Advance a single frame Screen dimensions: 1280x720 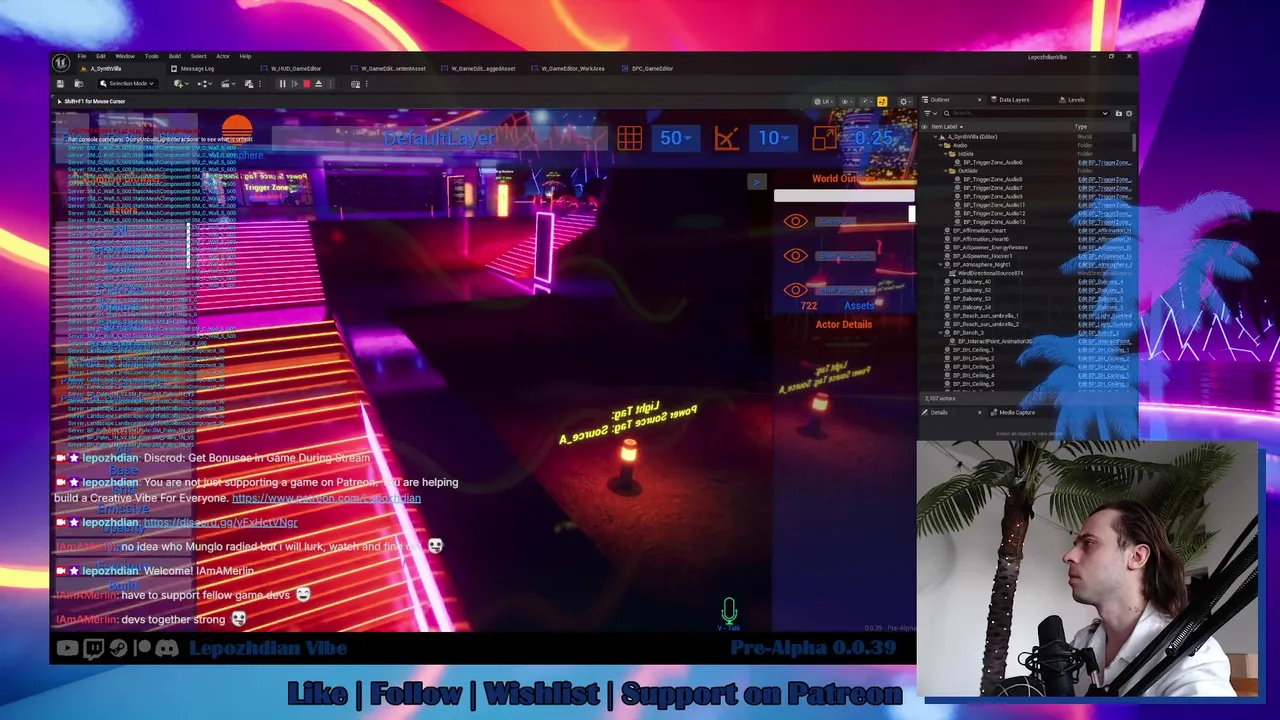pyautogui.click(x=295, y=84)
